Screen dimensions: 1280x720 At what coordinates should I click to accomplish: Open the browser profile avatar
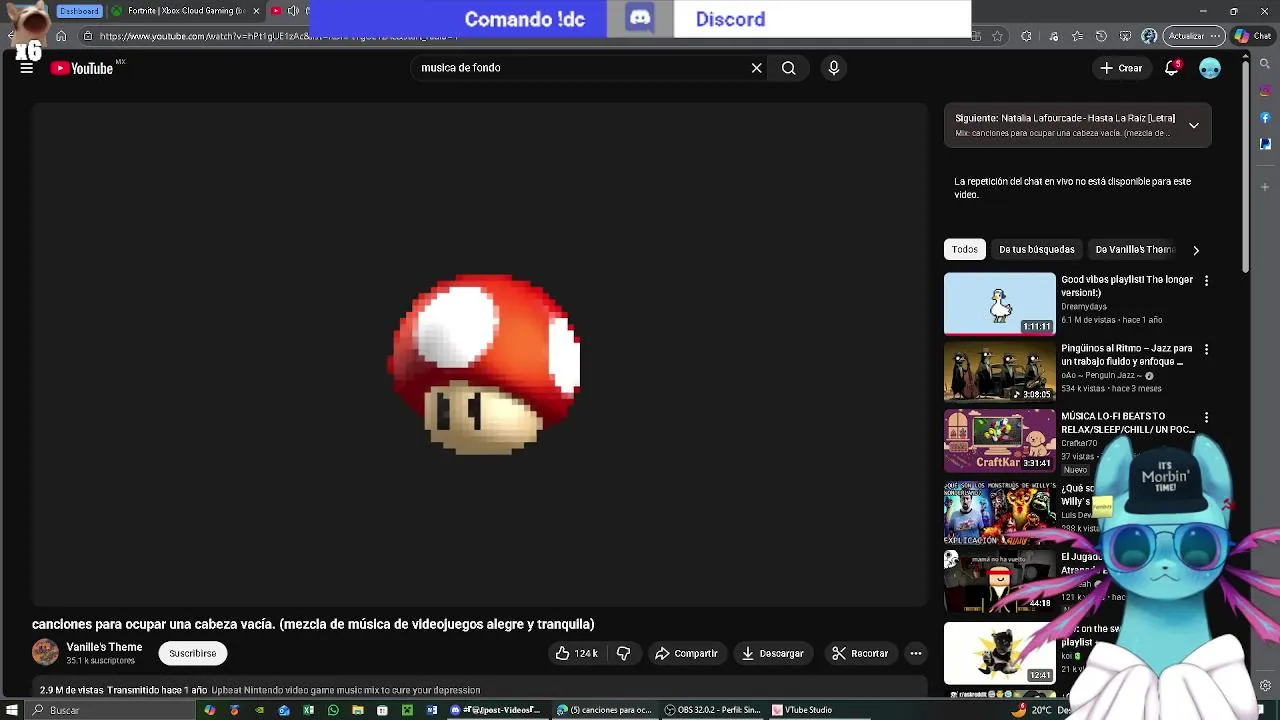pos(1149,36)
